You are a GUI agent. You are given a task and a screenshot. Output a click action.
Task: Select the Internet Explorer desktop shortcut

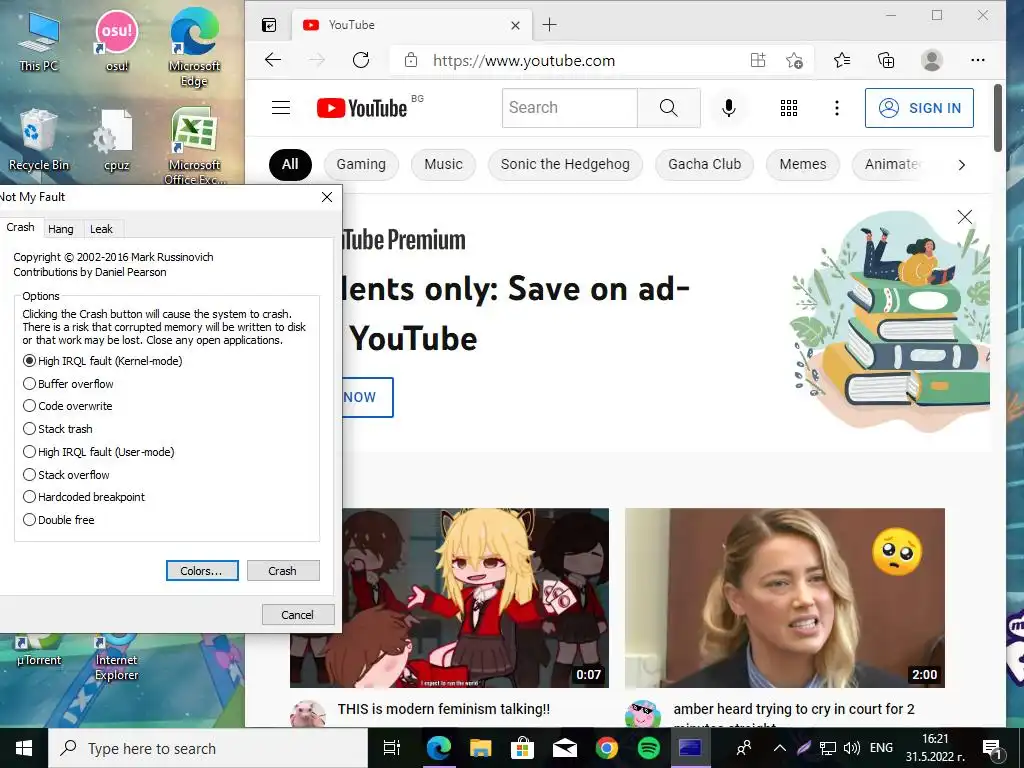tap(116, 658)
